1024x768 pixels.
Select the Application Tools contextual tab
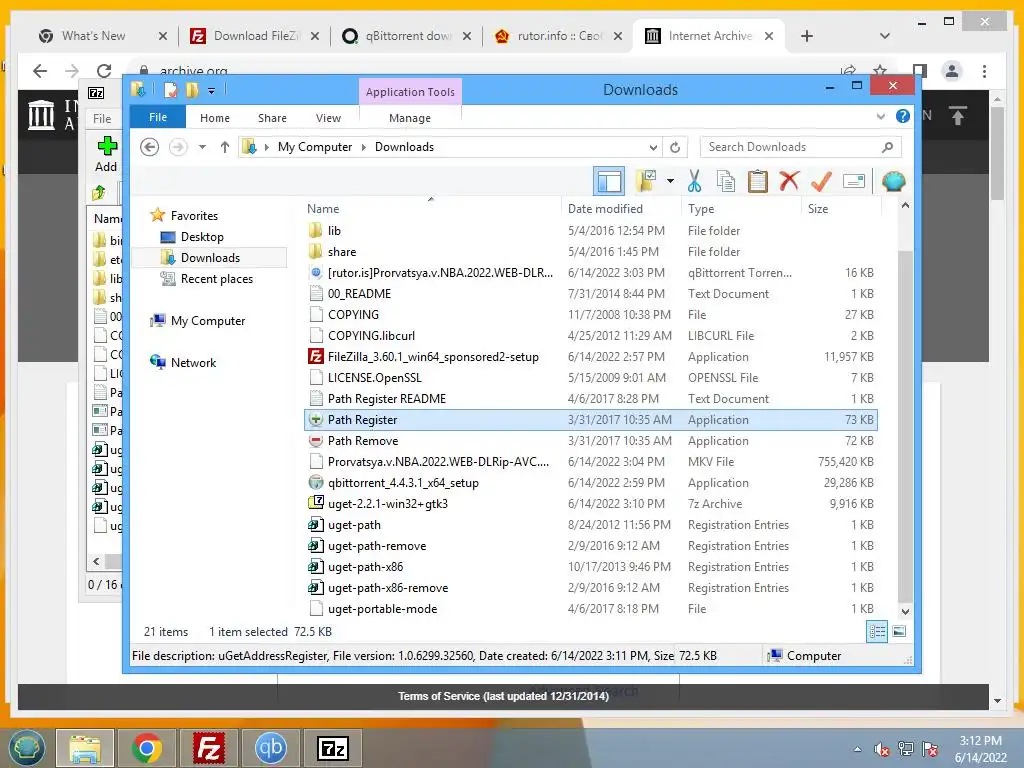pyautogui.click(x=410, y=92)
